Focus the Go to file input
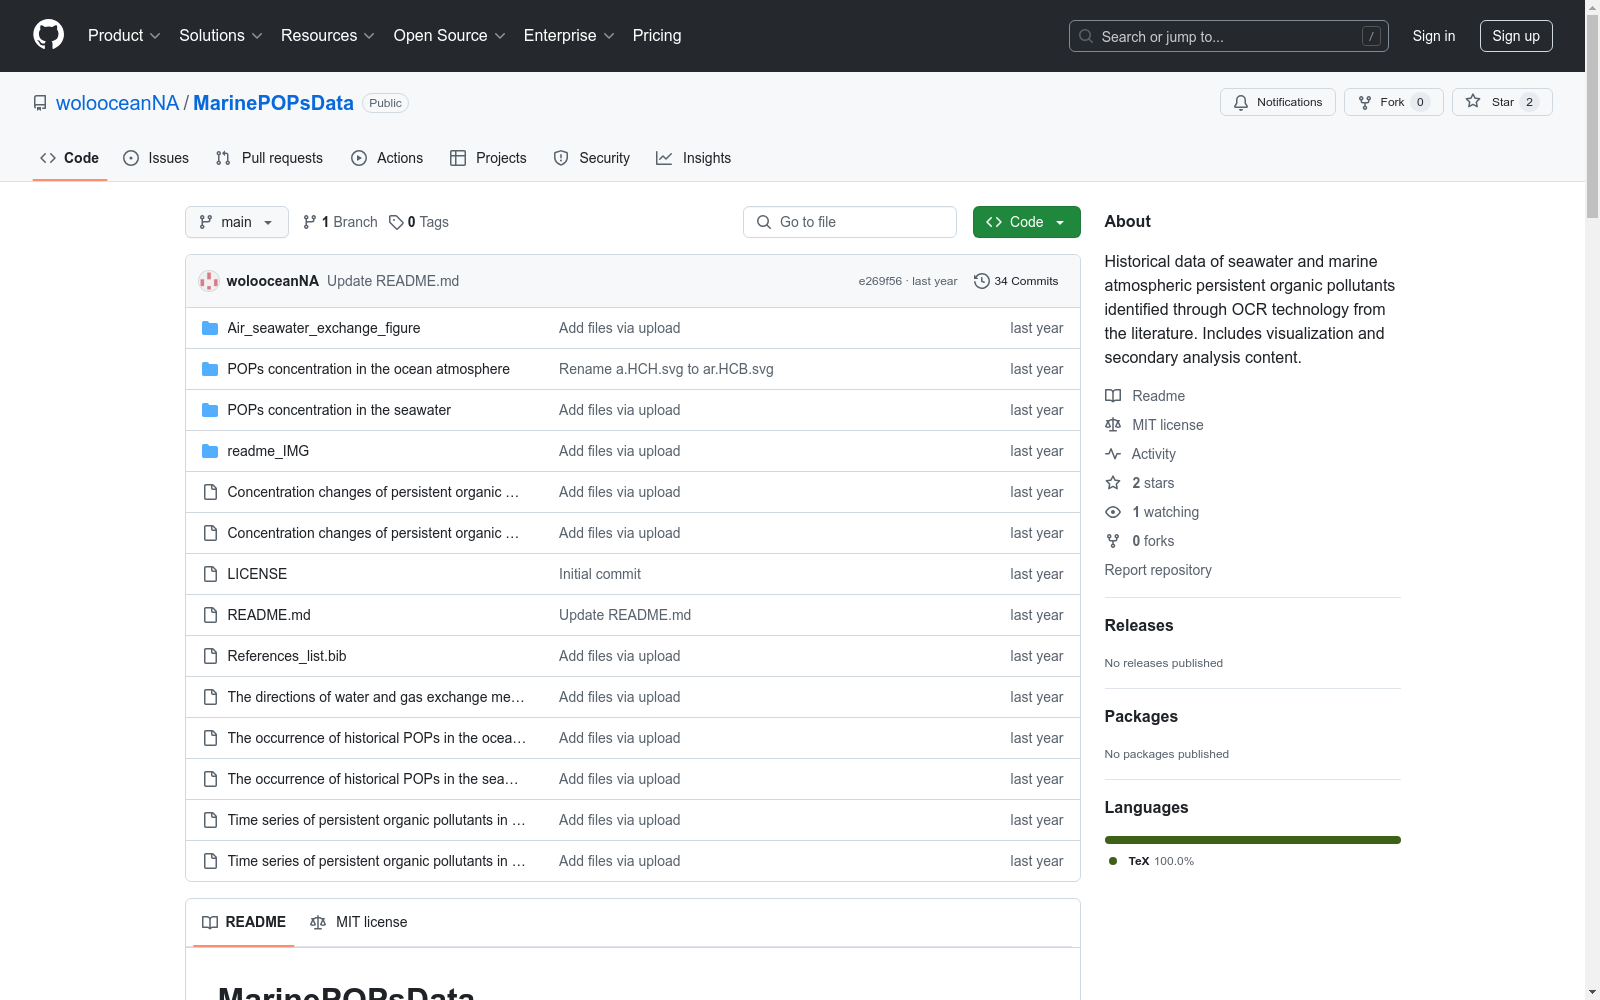This screenshot has height=1000, width=1600. [850, 222]
